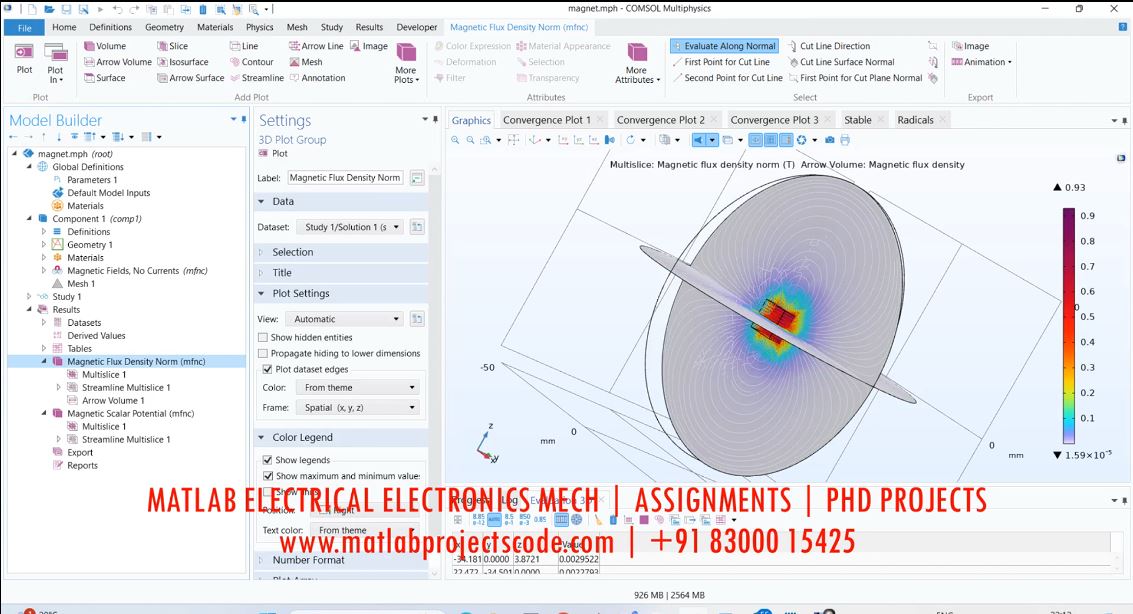Image resolution: width=1133 pixels, height=614 pixels.
Task: Open the Frame dropdown showing Spatial
Action: [356, 408]
